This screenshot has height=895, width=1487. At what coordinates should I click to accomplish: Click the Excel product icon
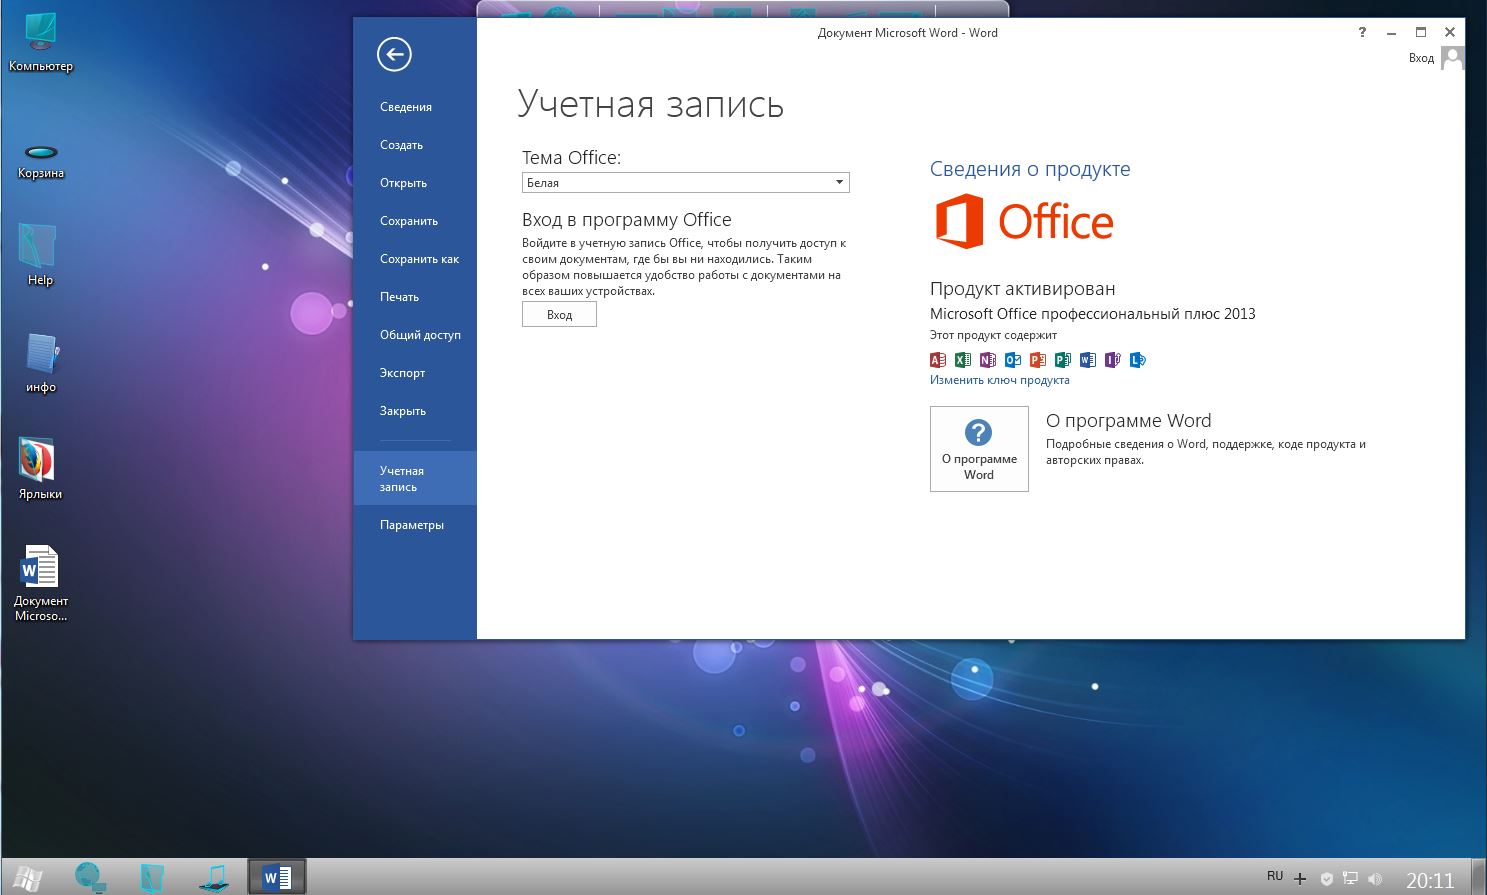[x=962, y=360]
